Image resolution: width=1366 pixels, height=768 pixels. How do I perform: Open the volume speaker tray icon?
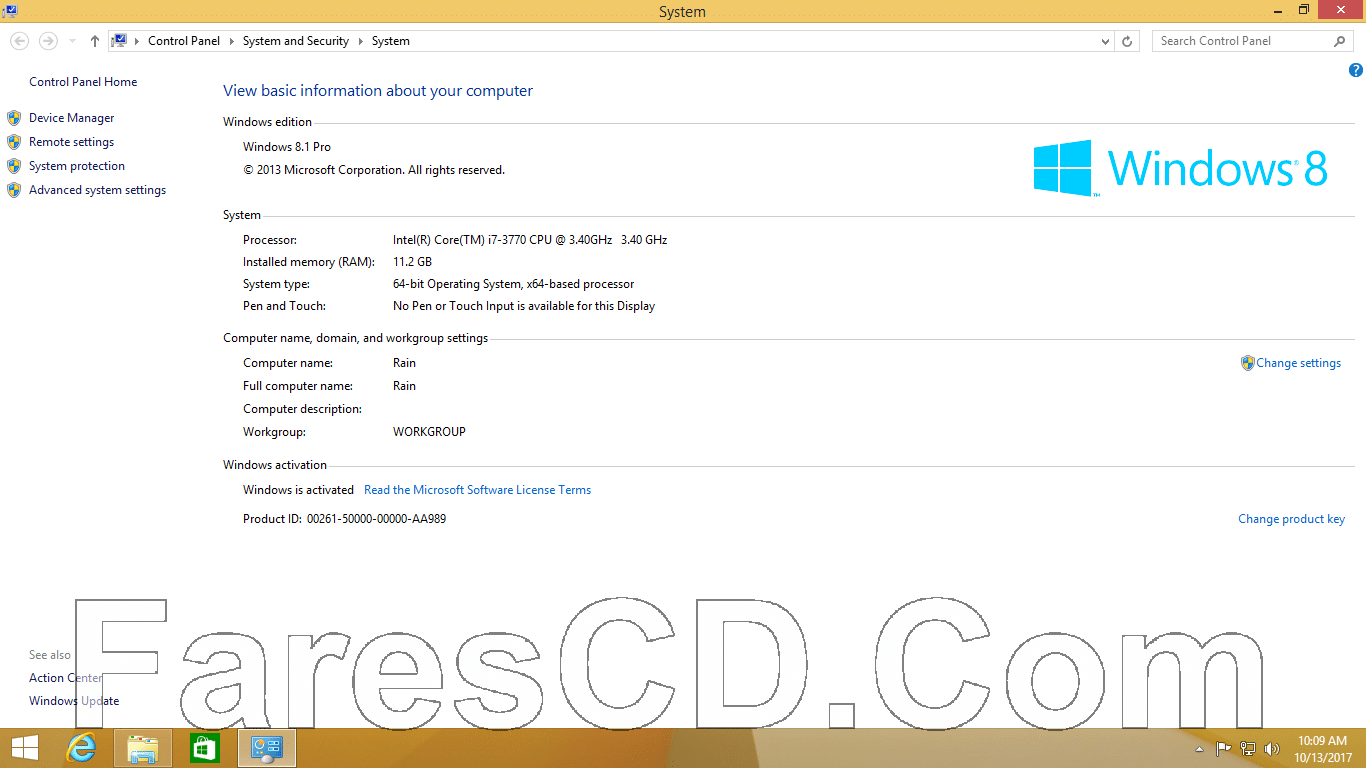[1273, 748]
